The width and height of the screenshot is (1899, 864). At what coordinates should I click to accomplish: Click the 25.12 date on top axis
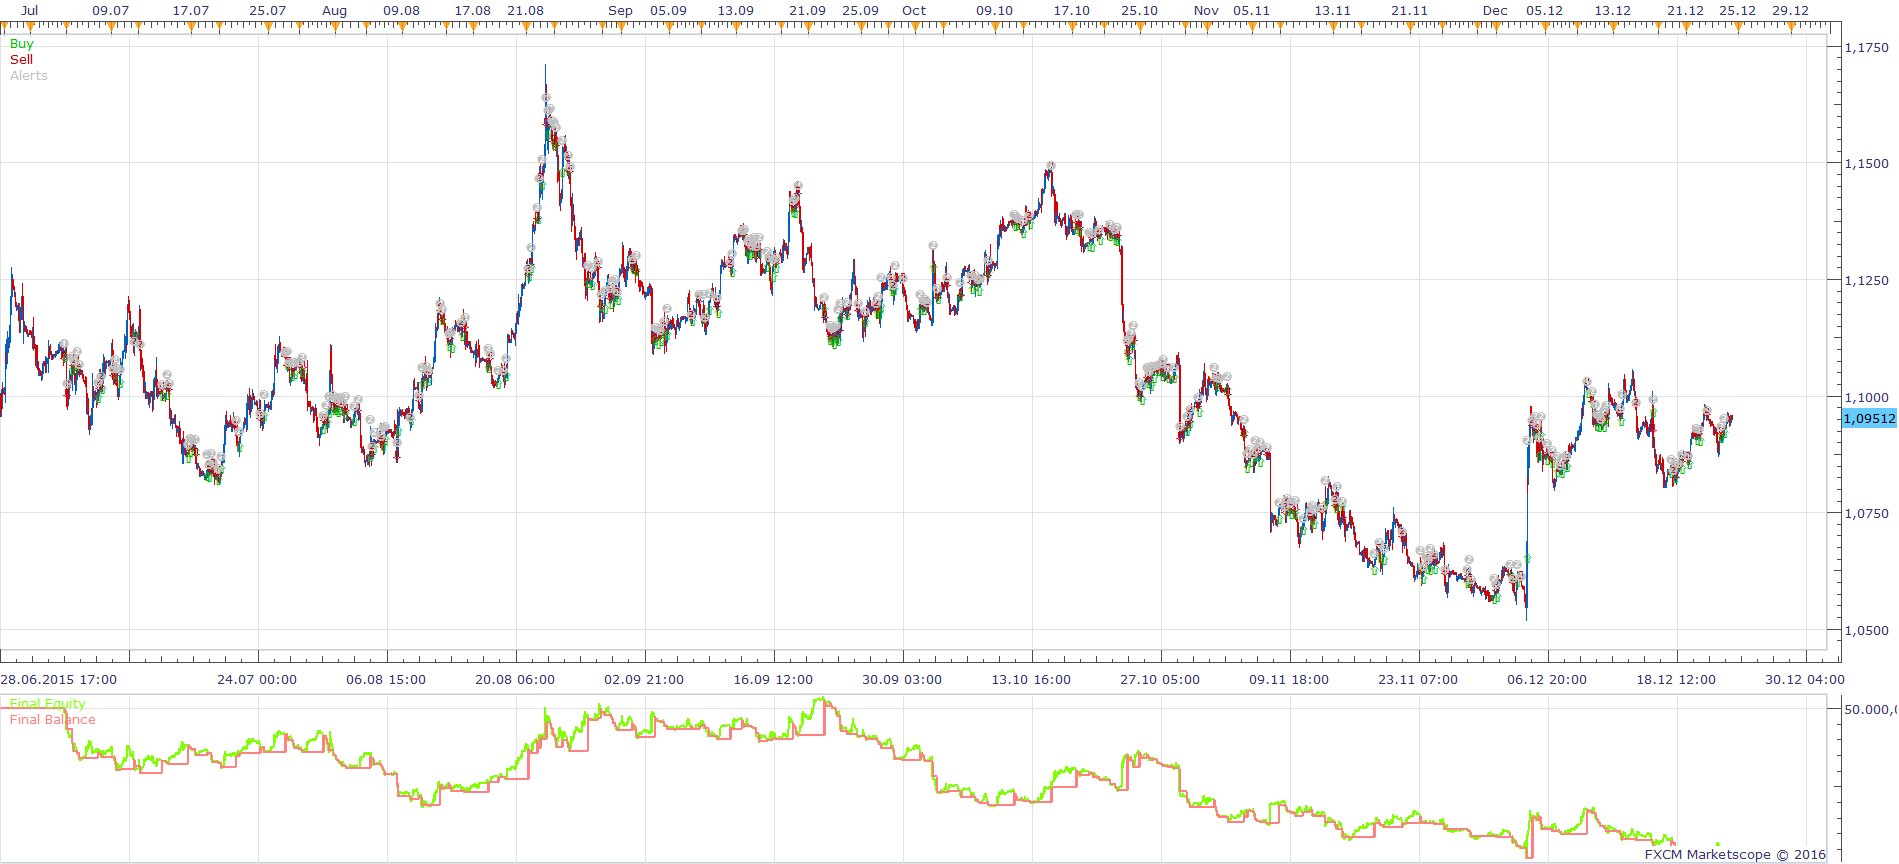[1738, 11]
